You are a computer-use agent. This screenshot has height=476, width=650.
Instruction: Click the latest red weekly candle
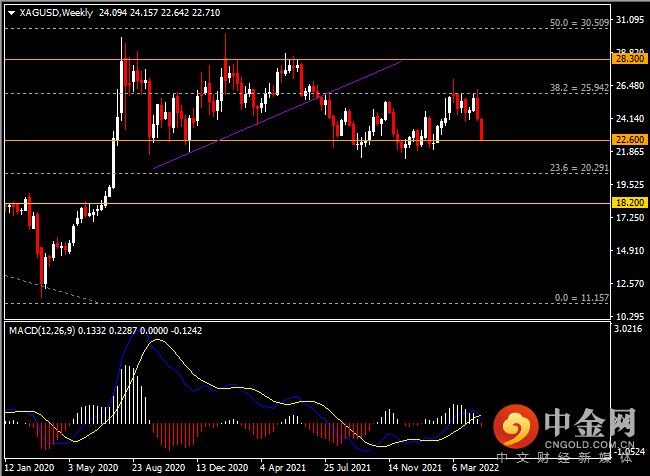tap(482, 129)
